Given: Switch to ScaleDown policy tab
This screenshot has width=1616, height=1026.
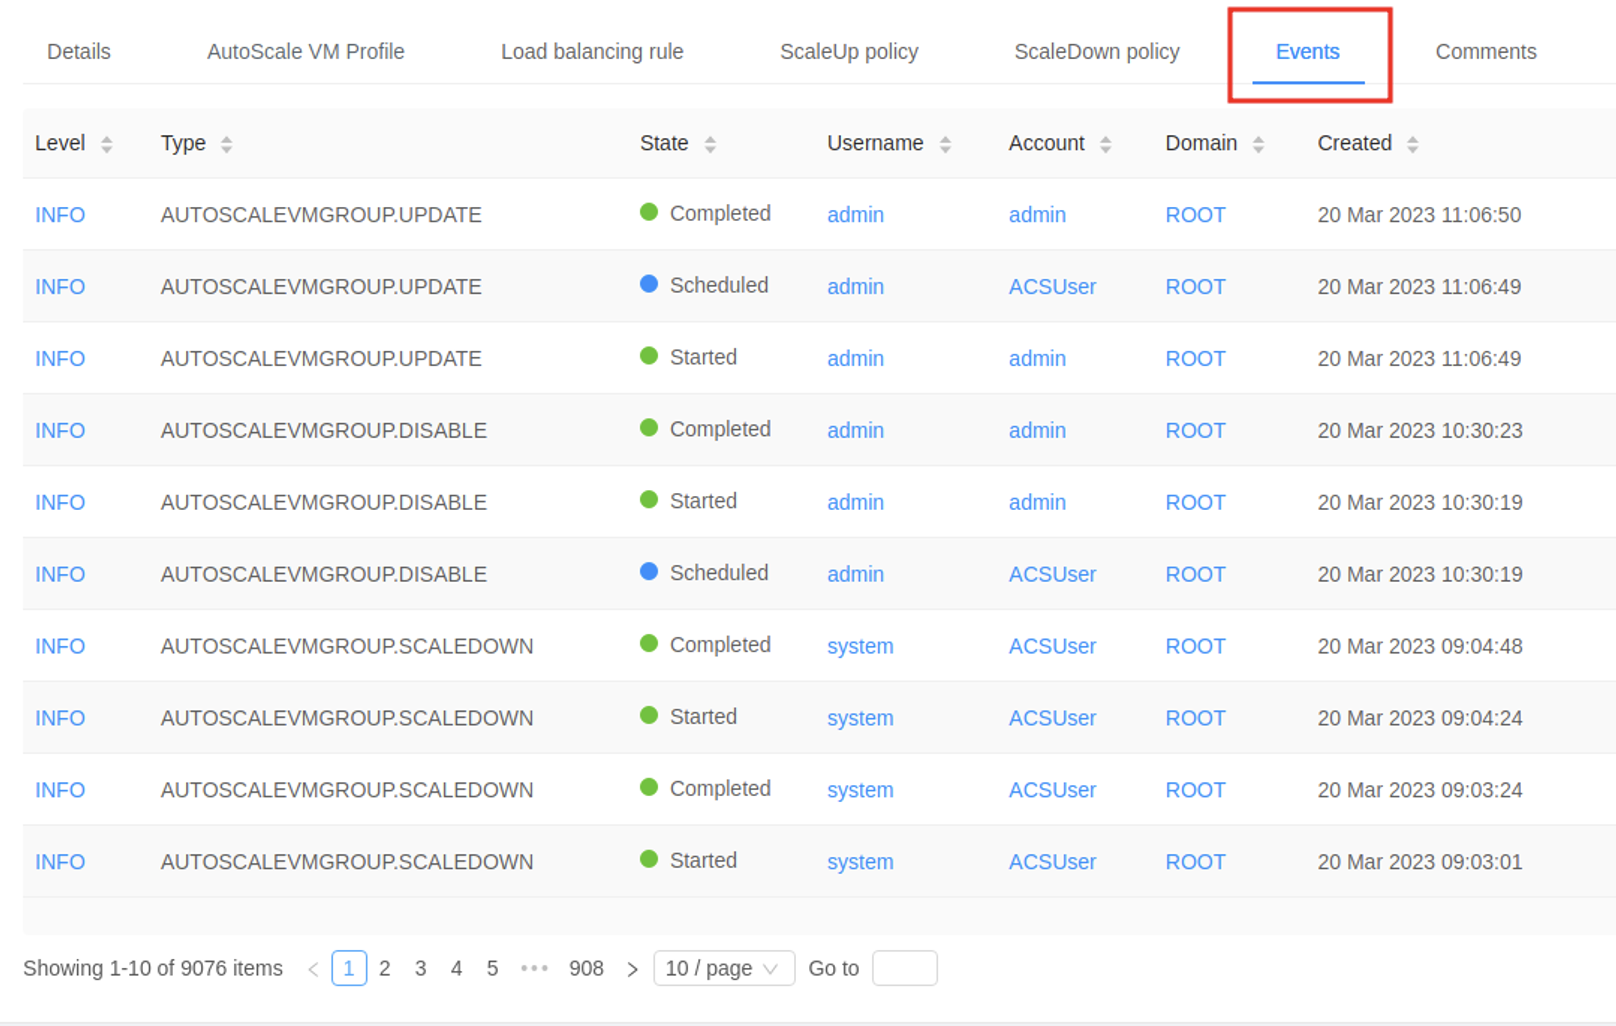Looking at the screenshot, I should click(1097, 52).
